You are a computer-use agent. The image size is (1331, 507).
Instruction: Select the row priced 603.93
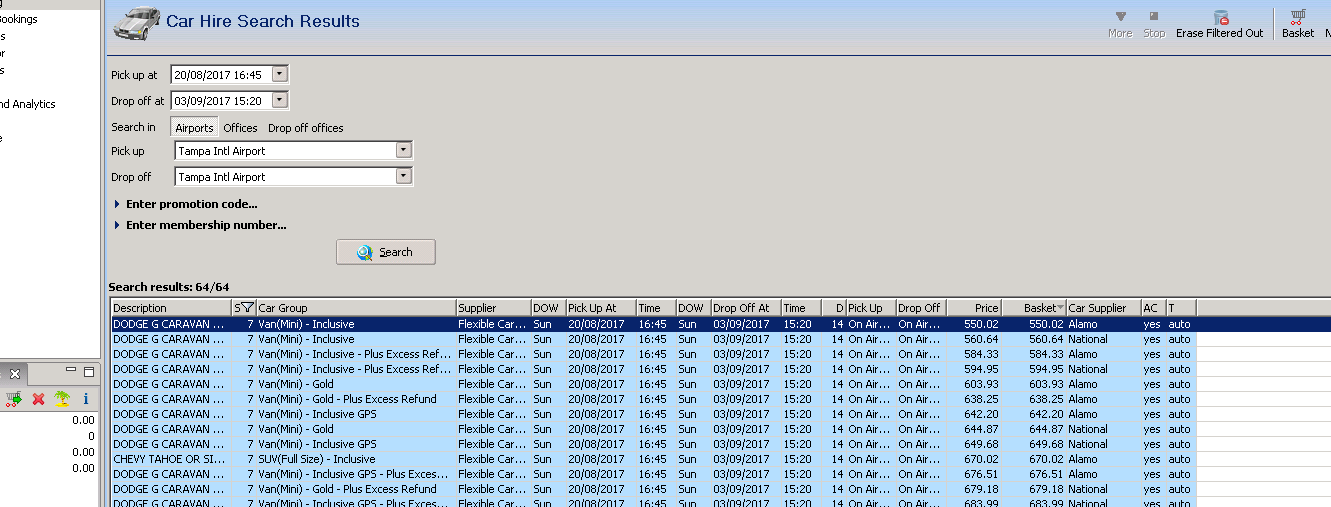pyautogui.click(x=720, y=384)
